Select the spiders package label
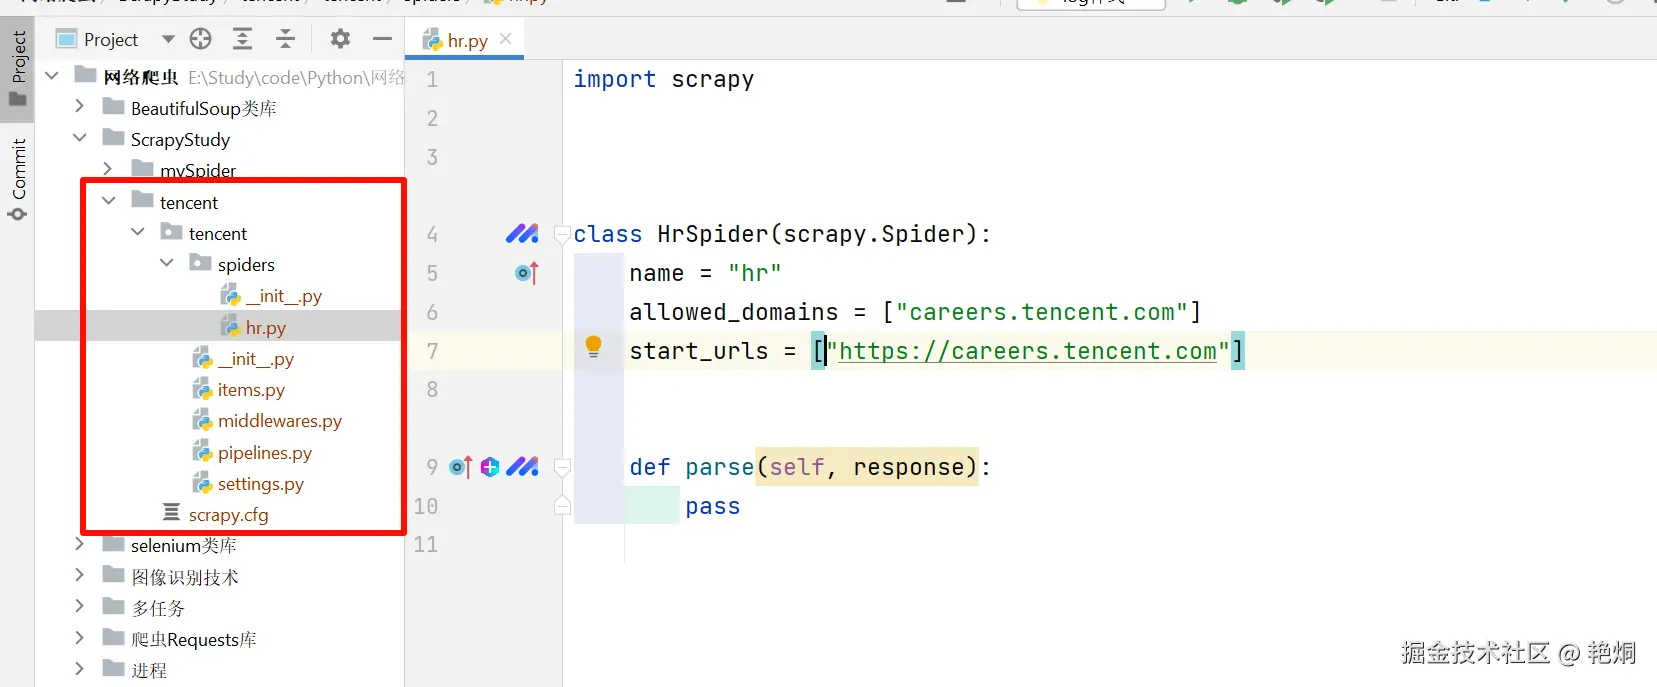Viewport: 1657px width, 687px height. (x=246, y=264)
